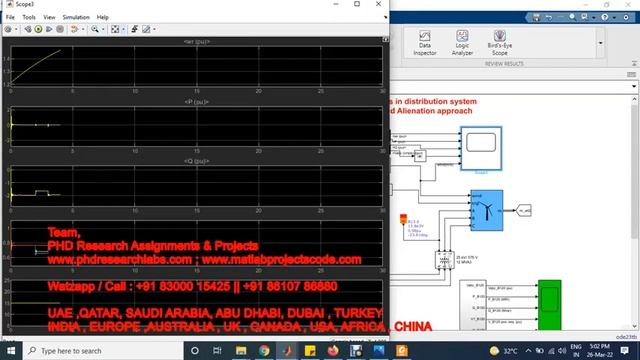This screenshot has height=360, width=640.
Task: Open the Zoom tool dropdown arrow
Action: (x=103, y=29)
